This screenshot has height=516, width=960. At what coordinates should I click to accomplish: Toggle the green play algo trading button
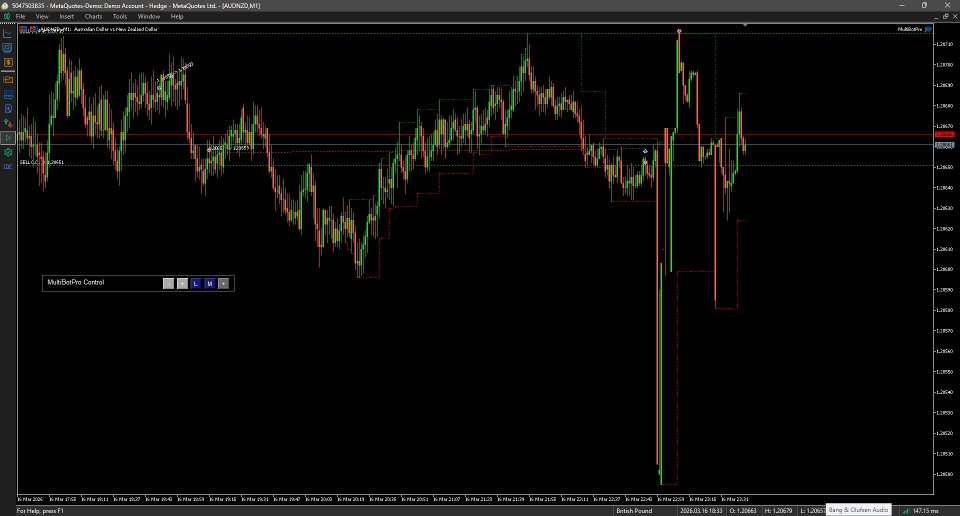(x=8, y=138)
